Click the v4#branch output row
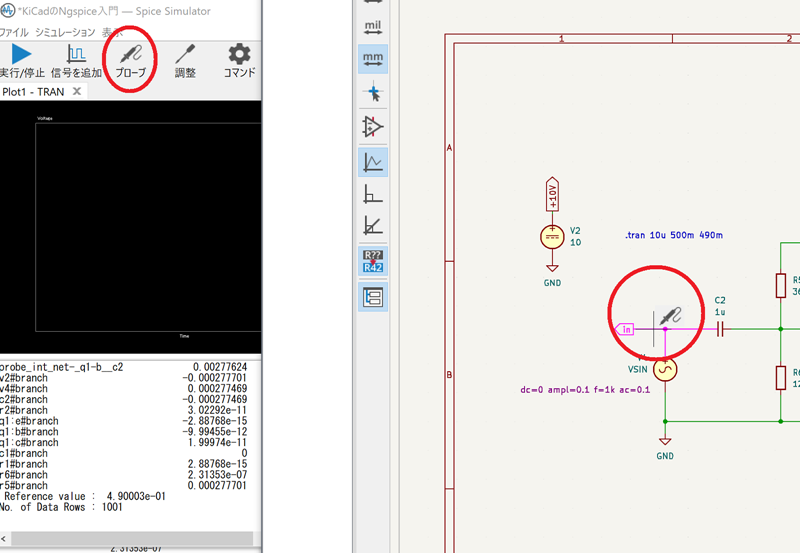The image size is (800, 553). 123,389
